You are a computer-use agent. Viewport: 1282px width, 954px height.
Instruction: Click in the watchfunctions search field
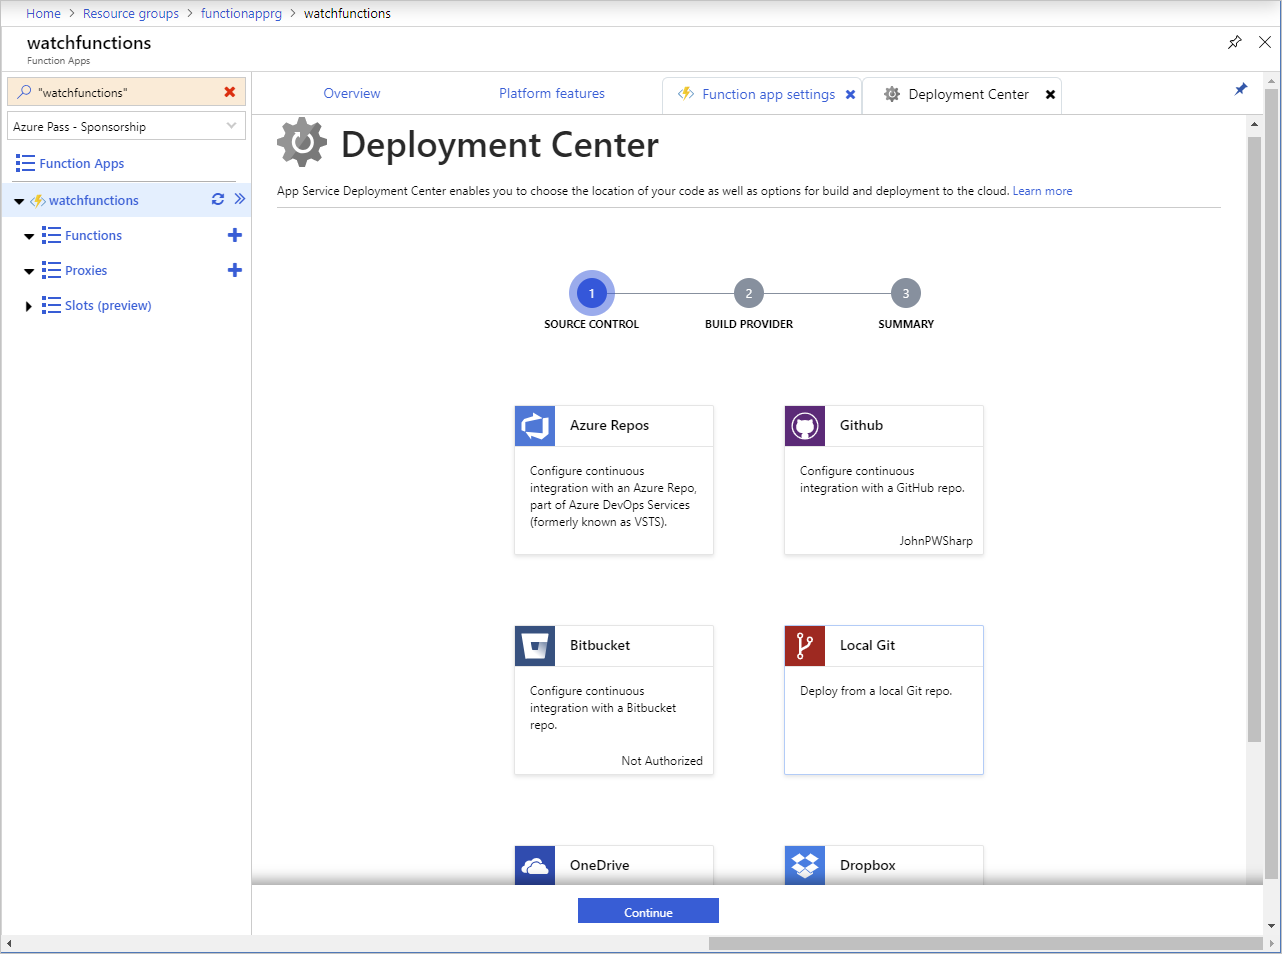pos(127,92)
